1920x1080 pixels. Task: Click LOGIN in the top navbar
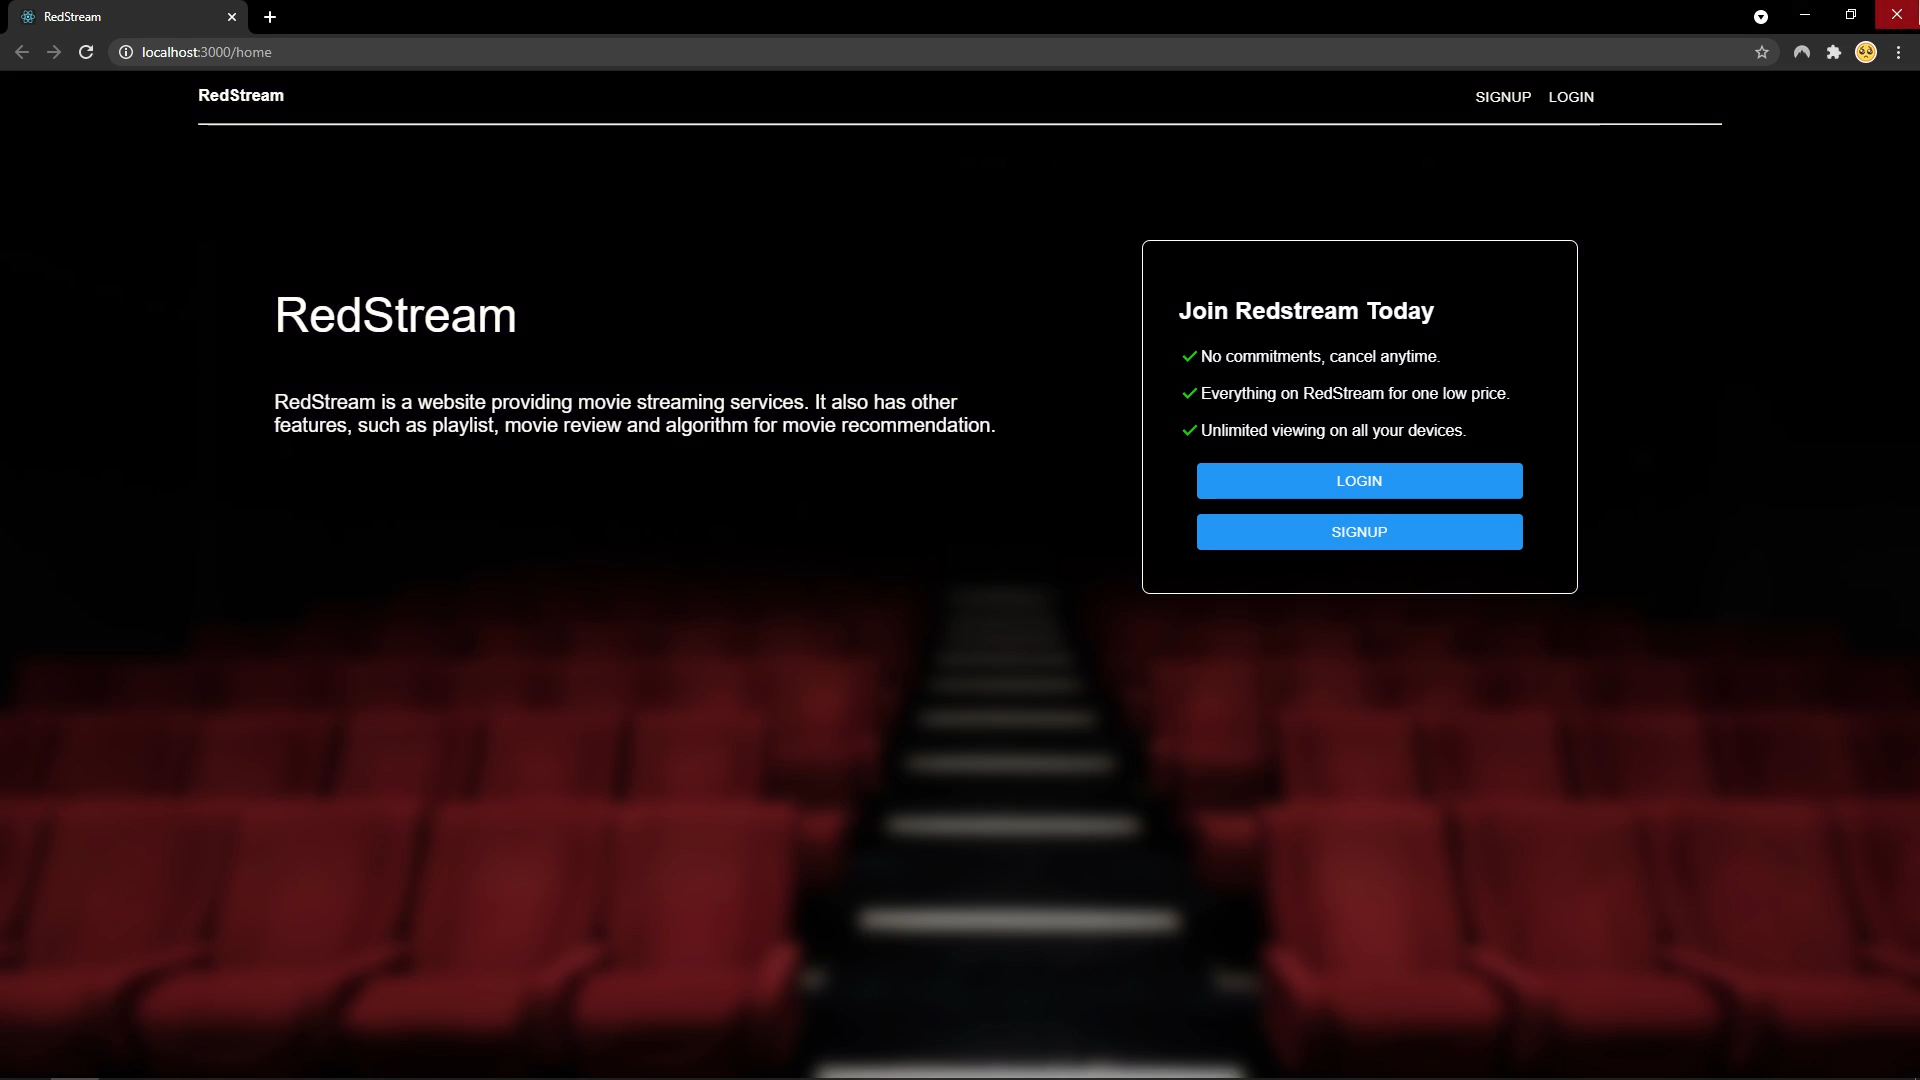pyautogui.click(x=1571, y=97)
